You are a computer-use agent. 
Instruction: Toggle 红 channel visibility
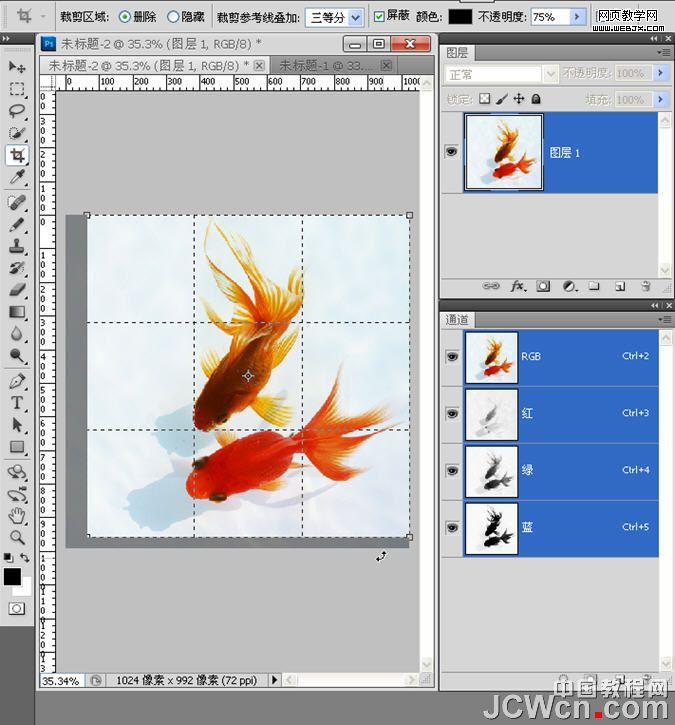coord(452,414)
